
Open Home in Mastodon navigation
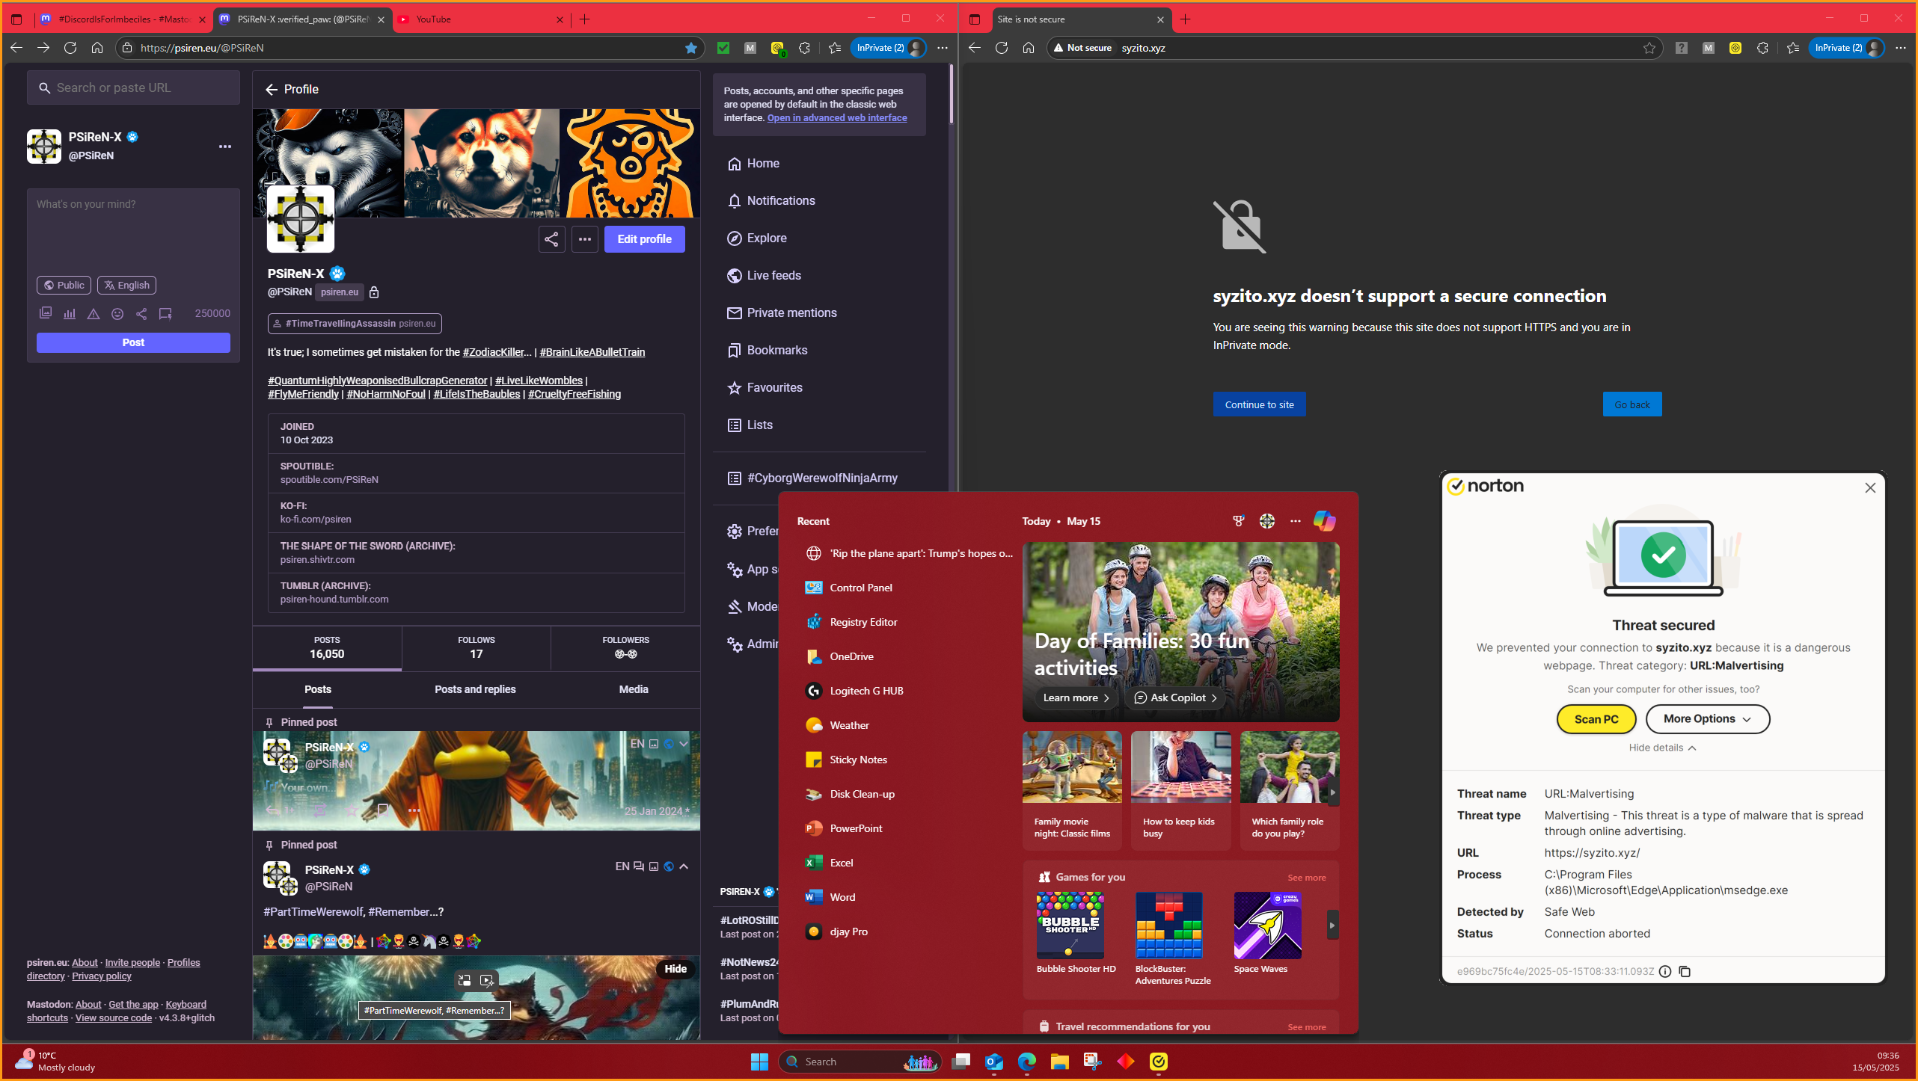[x=753, y=164]
